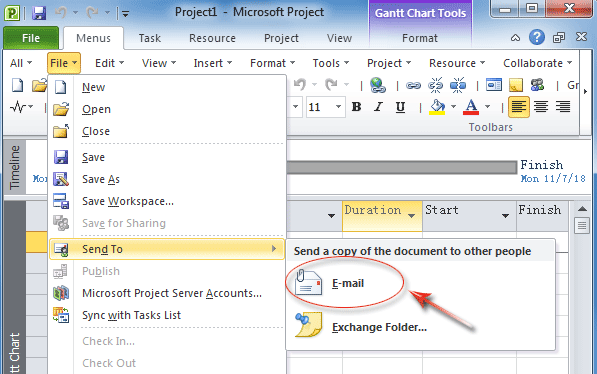Minimize the ribbon with caret icon

coord(515,38)
